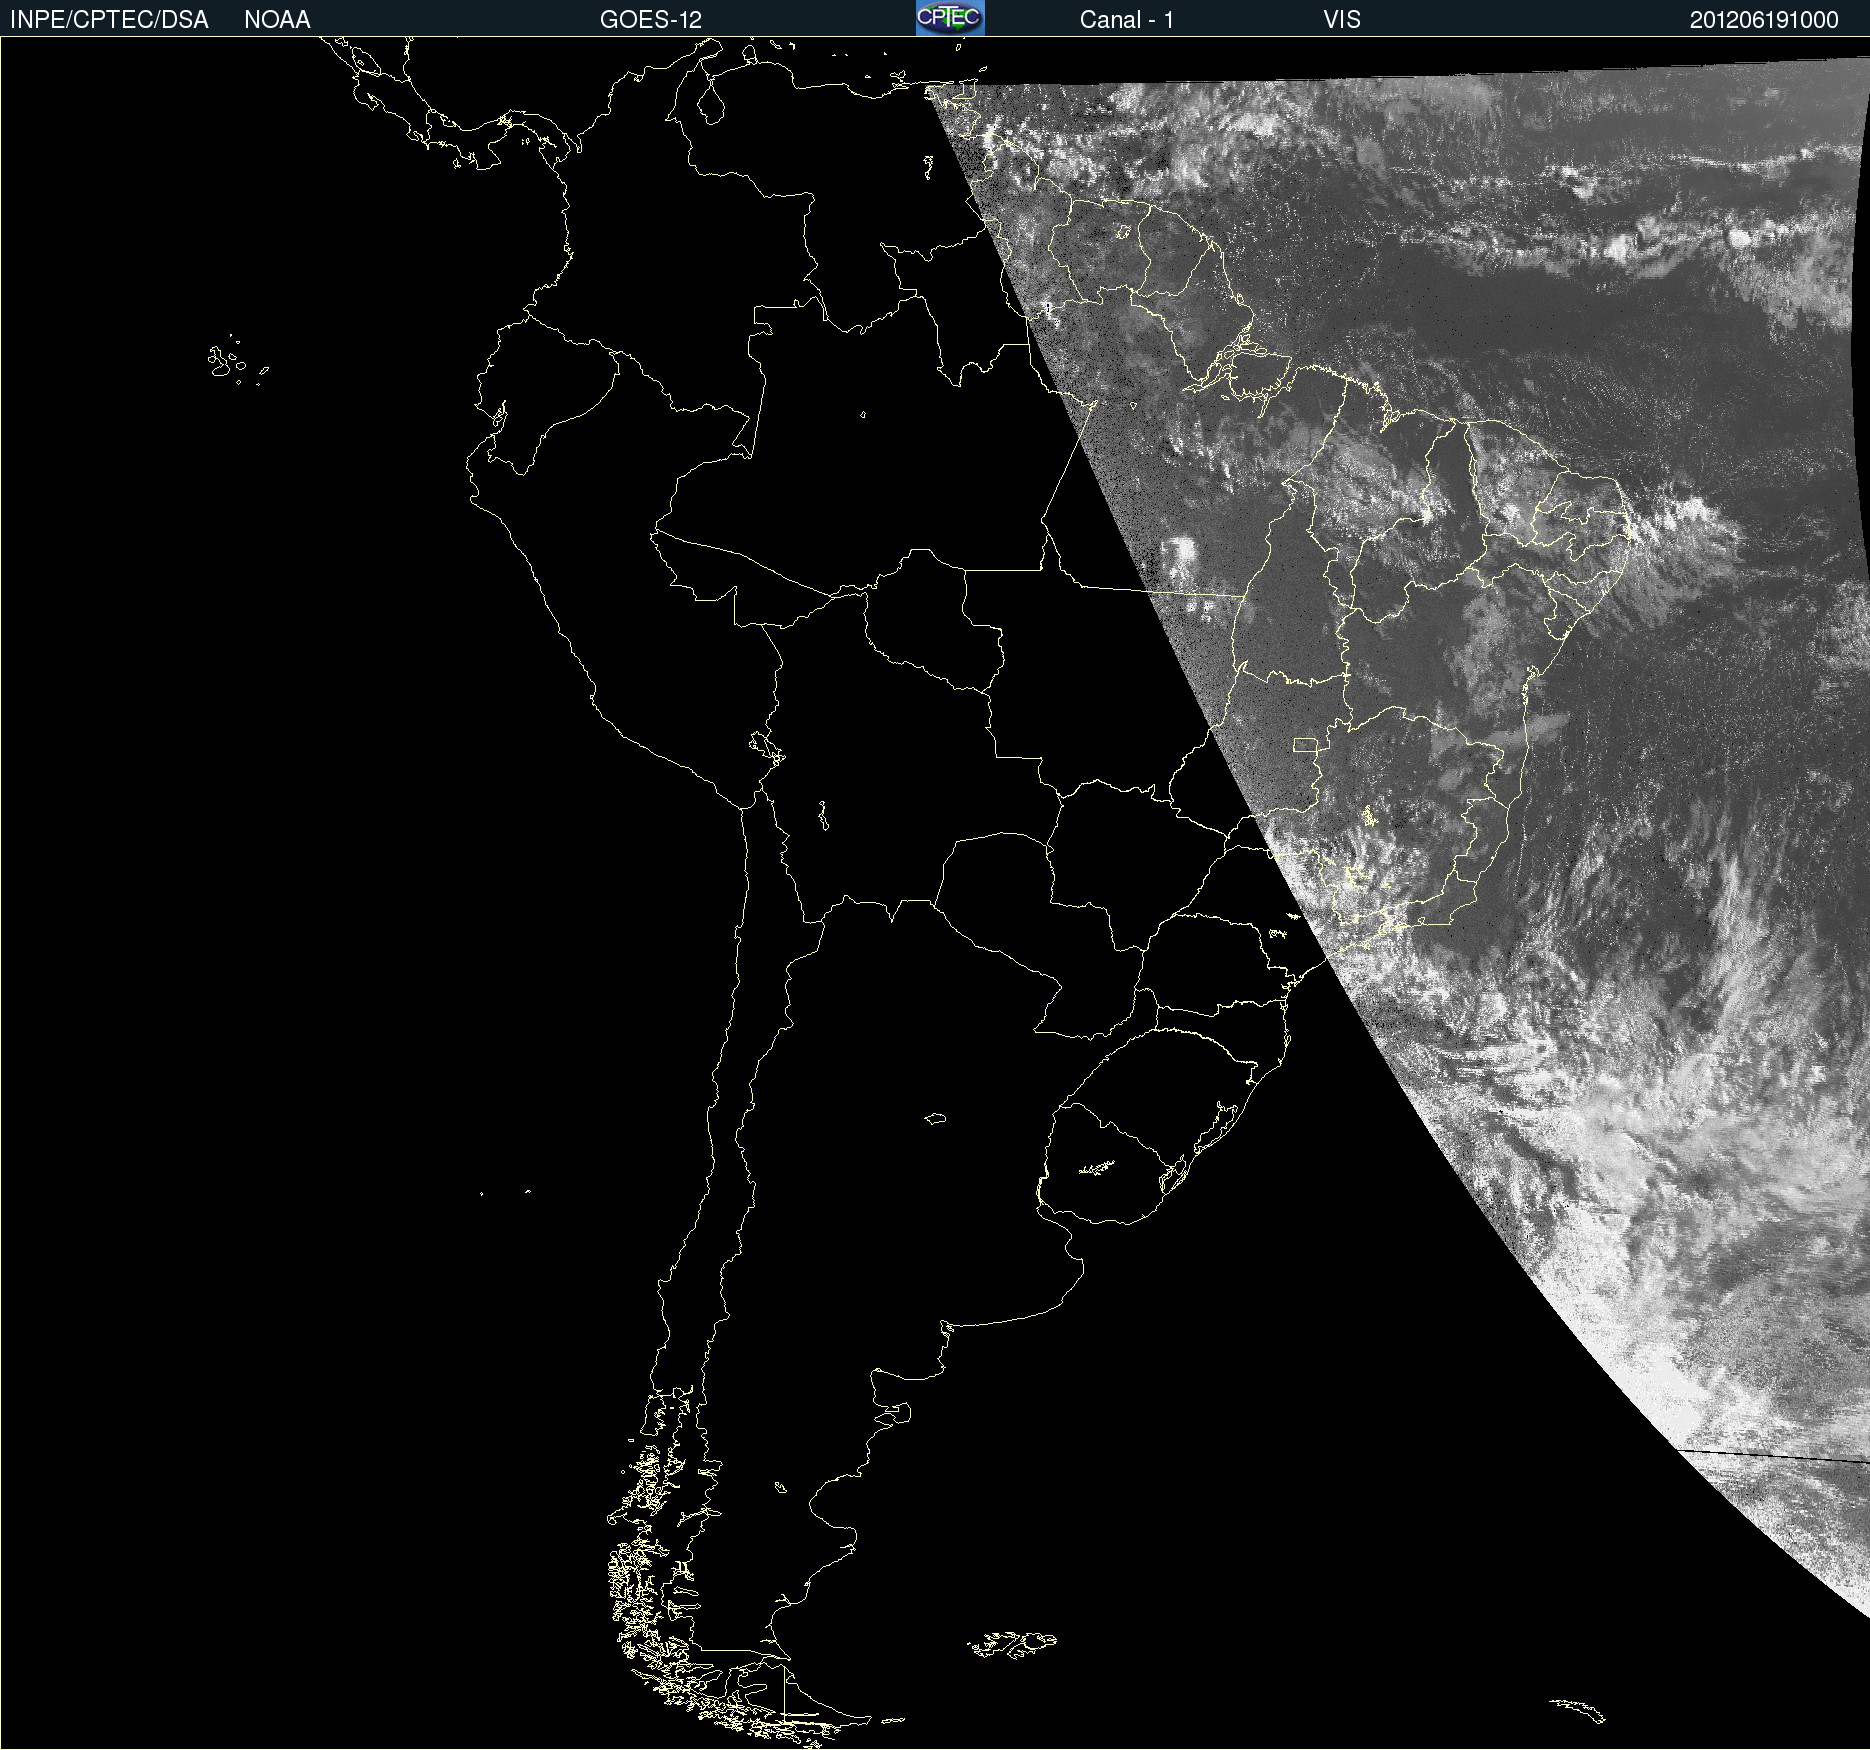Click the VIS channel label

[x=1342, y=20]
